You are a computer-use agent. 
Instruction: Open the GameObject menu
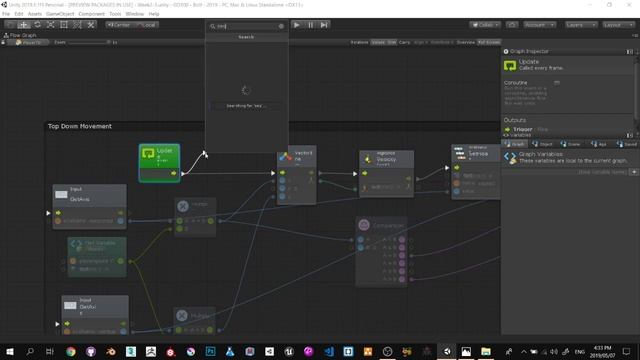pos(60,14)
